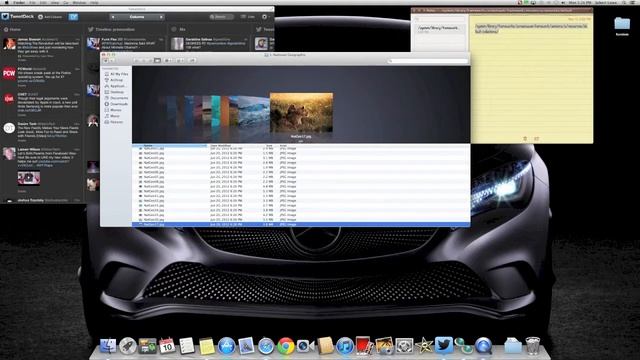Select the NatGeo01.jpg file row
Screen dimensions: 640x360
301,149
